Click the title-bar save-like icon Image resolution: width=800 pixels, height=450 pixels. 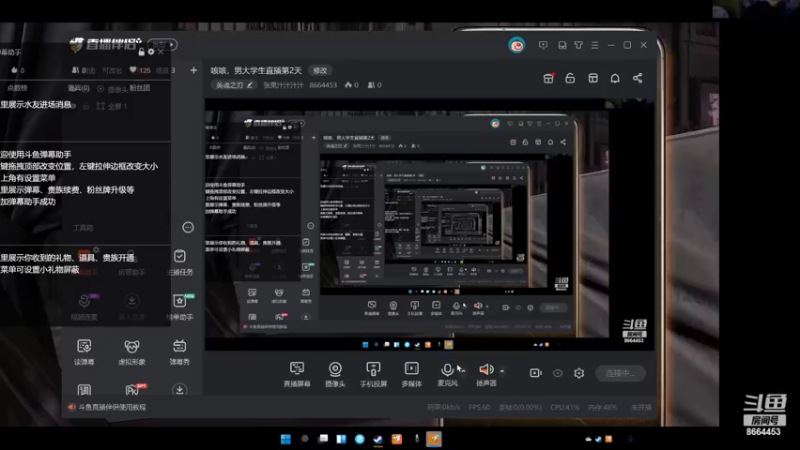pyautogui.click(x=562, y=45)
